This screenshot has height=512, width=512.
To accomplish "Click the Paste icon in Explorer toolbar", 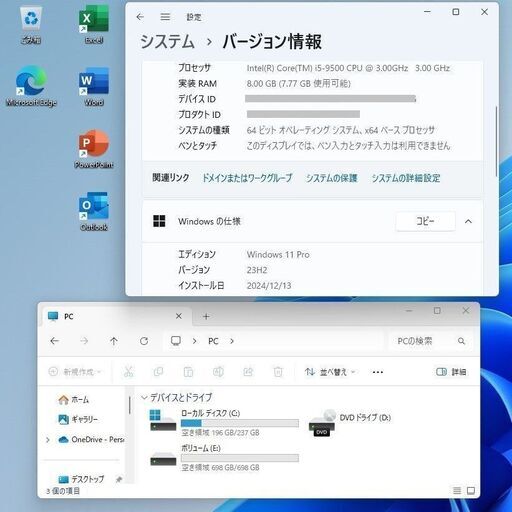I will (x=188, y=372).
